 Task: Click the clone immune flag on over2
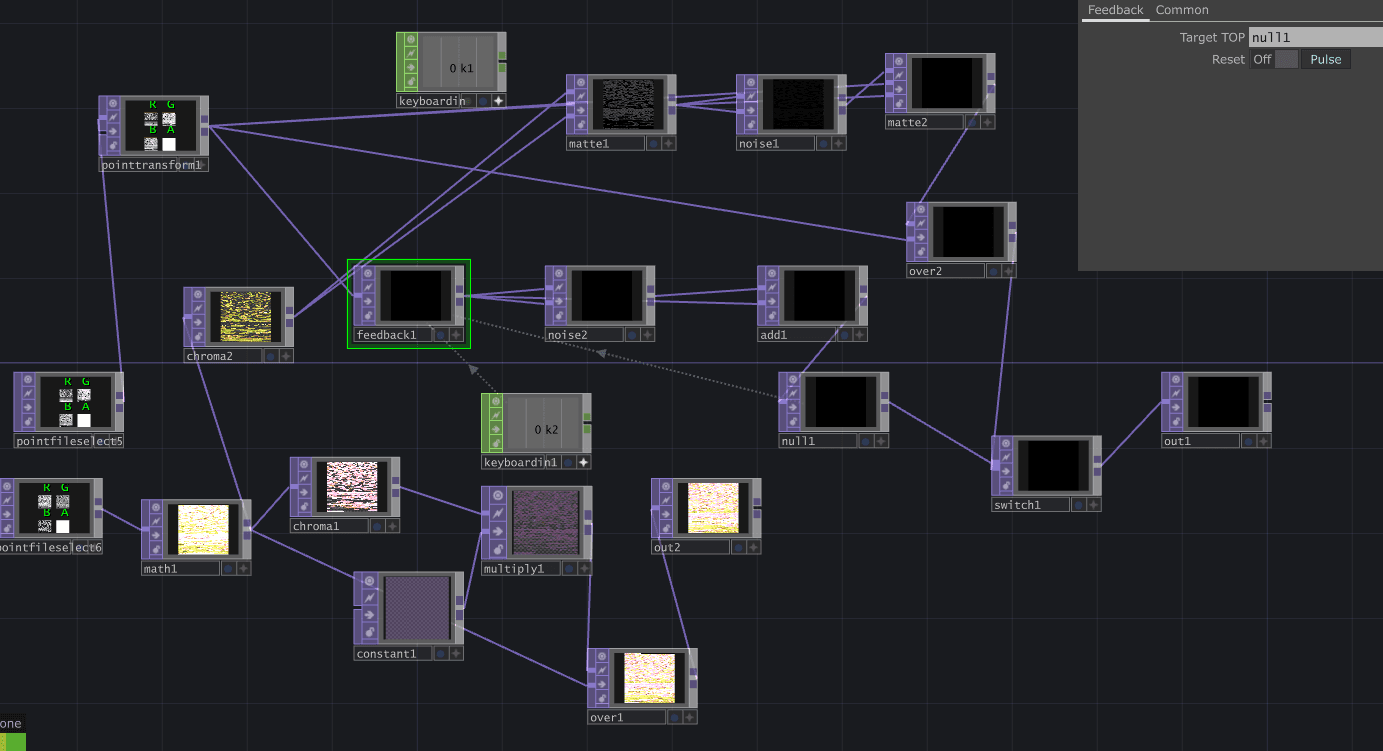922,225
